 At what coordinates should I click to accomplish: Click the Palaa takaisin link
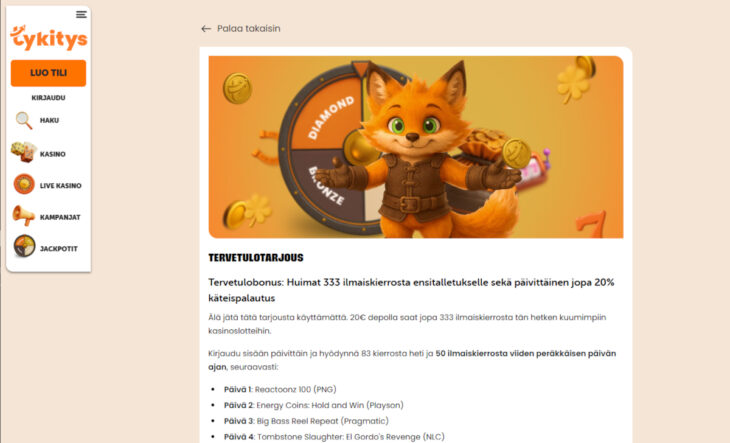pyautogui.click(x=249, y=28)
